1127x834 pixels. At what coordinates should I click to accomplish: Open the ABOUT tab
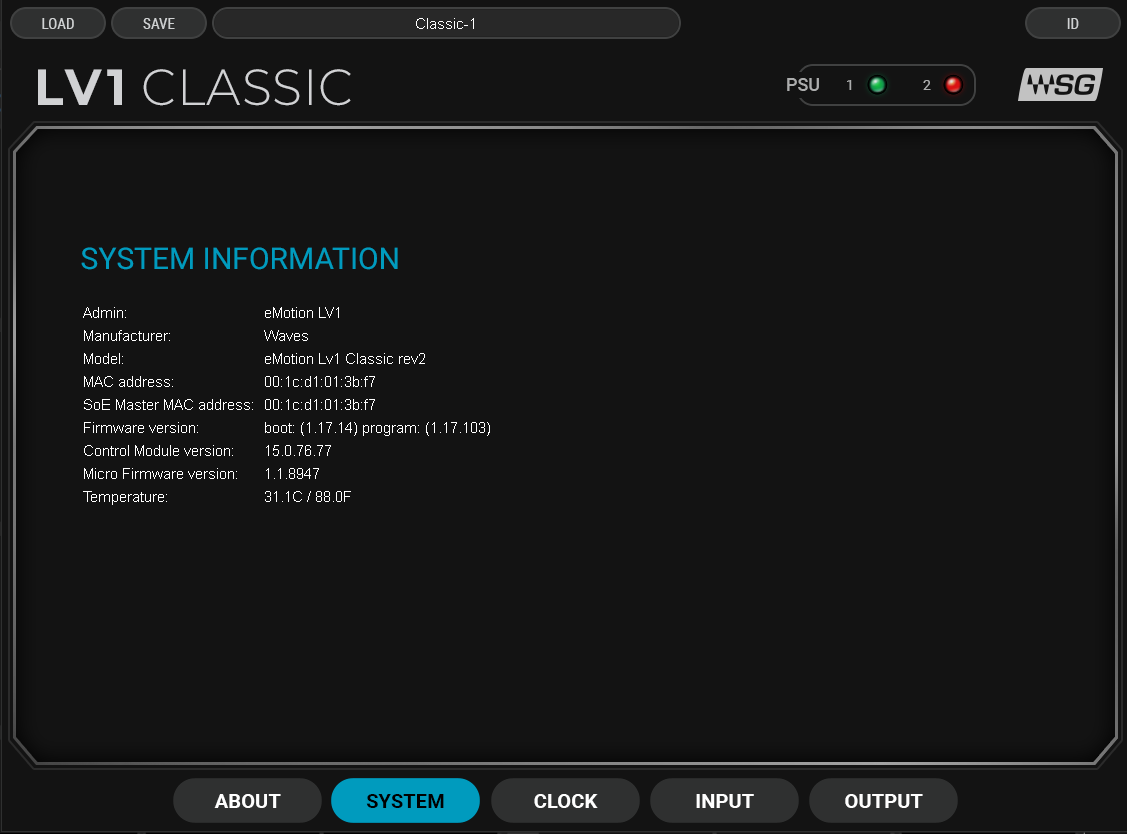pyautogui.click(x=247, y=801)
